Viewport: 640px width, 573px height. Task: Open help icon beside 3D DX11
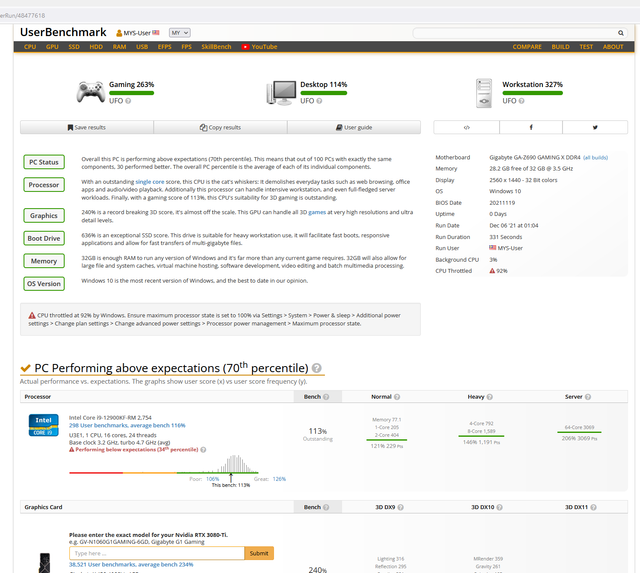(x=593, y=507)
